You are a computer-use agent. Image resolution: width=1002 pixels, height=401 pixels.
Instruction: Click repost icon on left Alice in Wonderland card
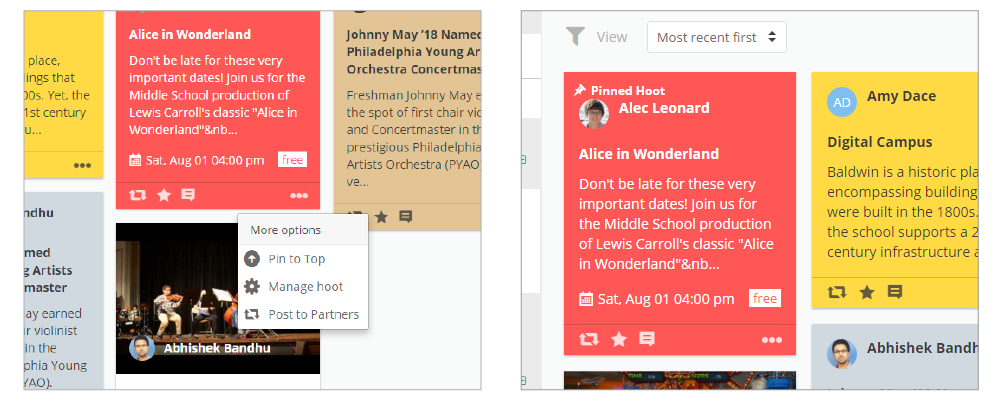[x=137, y=195]
